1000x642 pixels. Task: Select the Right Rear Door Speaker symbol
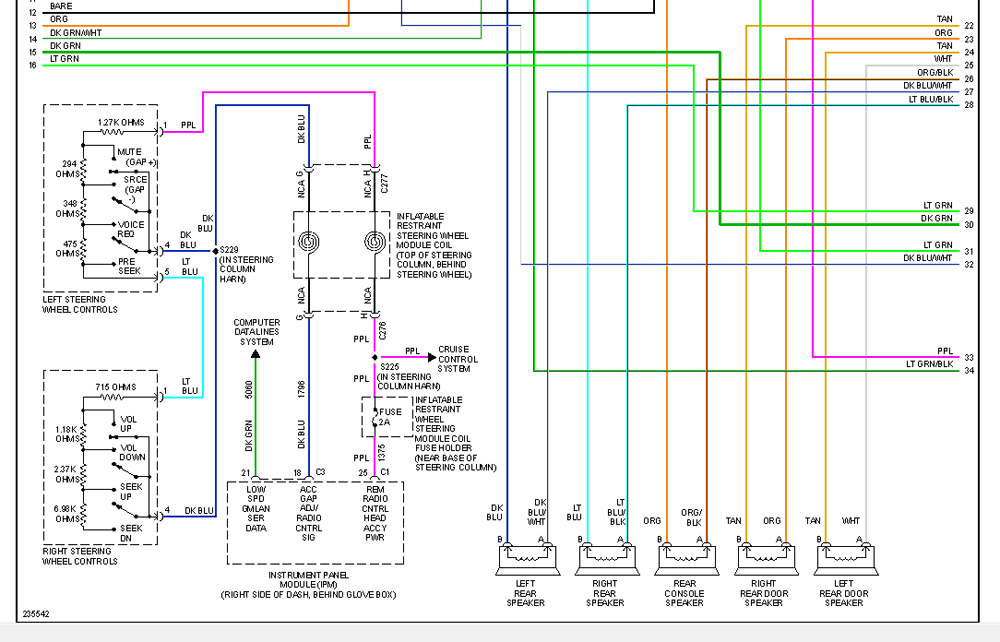[x=767, y=558]
